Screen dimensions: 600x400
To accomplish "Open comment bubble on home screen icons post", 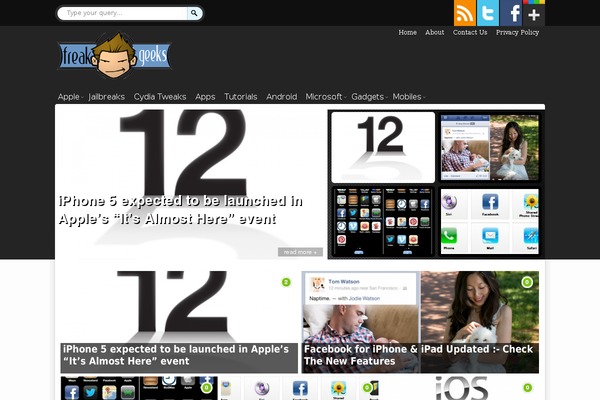I will click(x=207, y=388).
